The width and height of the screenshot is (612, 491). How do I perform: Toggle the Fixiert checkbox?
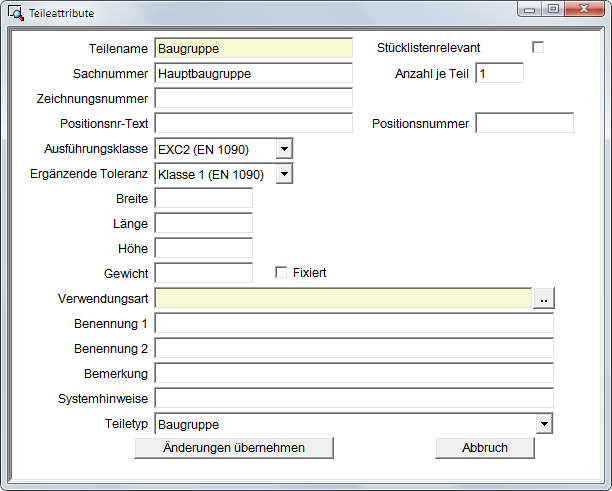[x=281, y=272]
